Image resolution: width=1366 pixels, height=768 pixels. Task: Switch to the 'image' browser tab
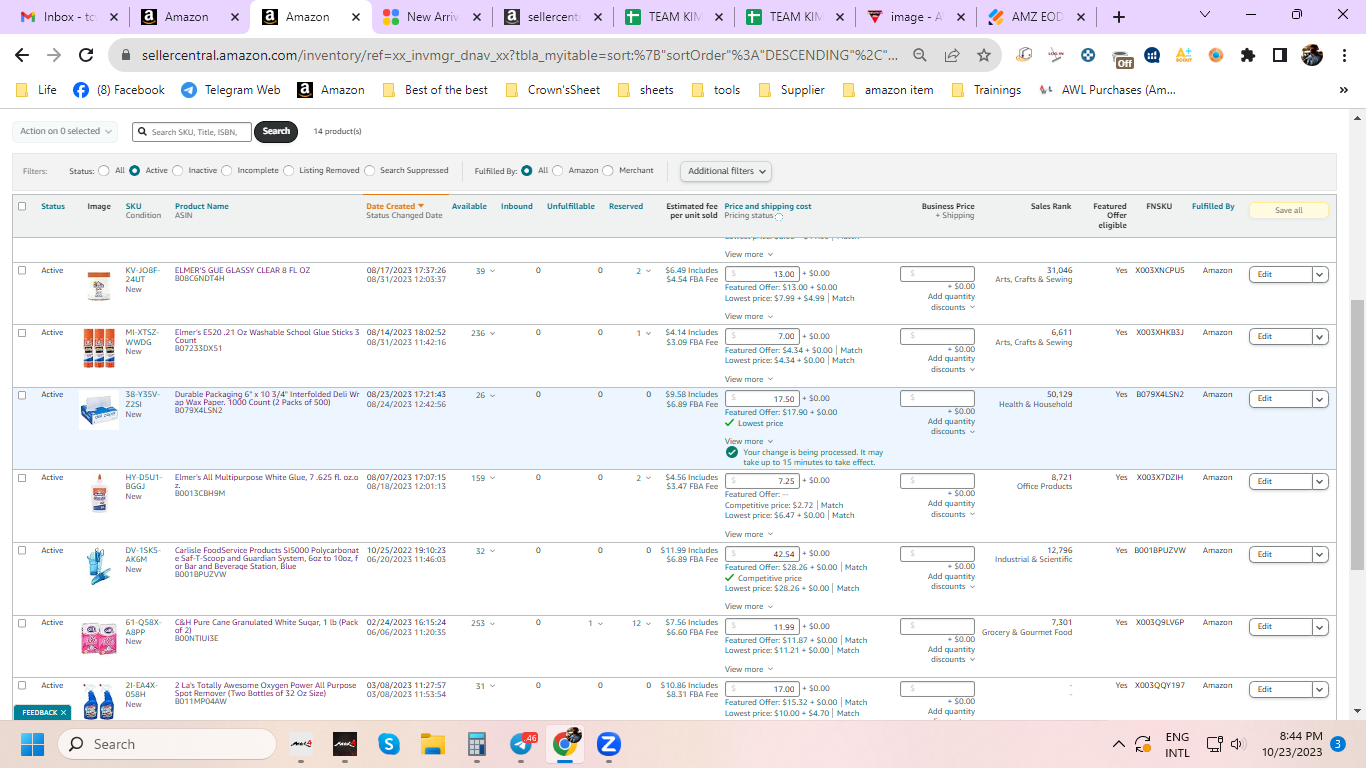coord(916,17)
